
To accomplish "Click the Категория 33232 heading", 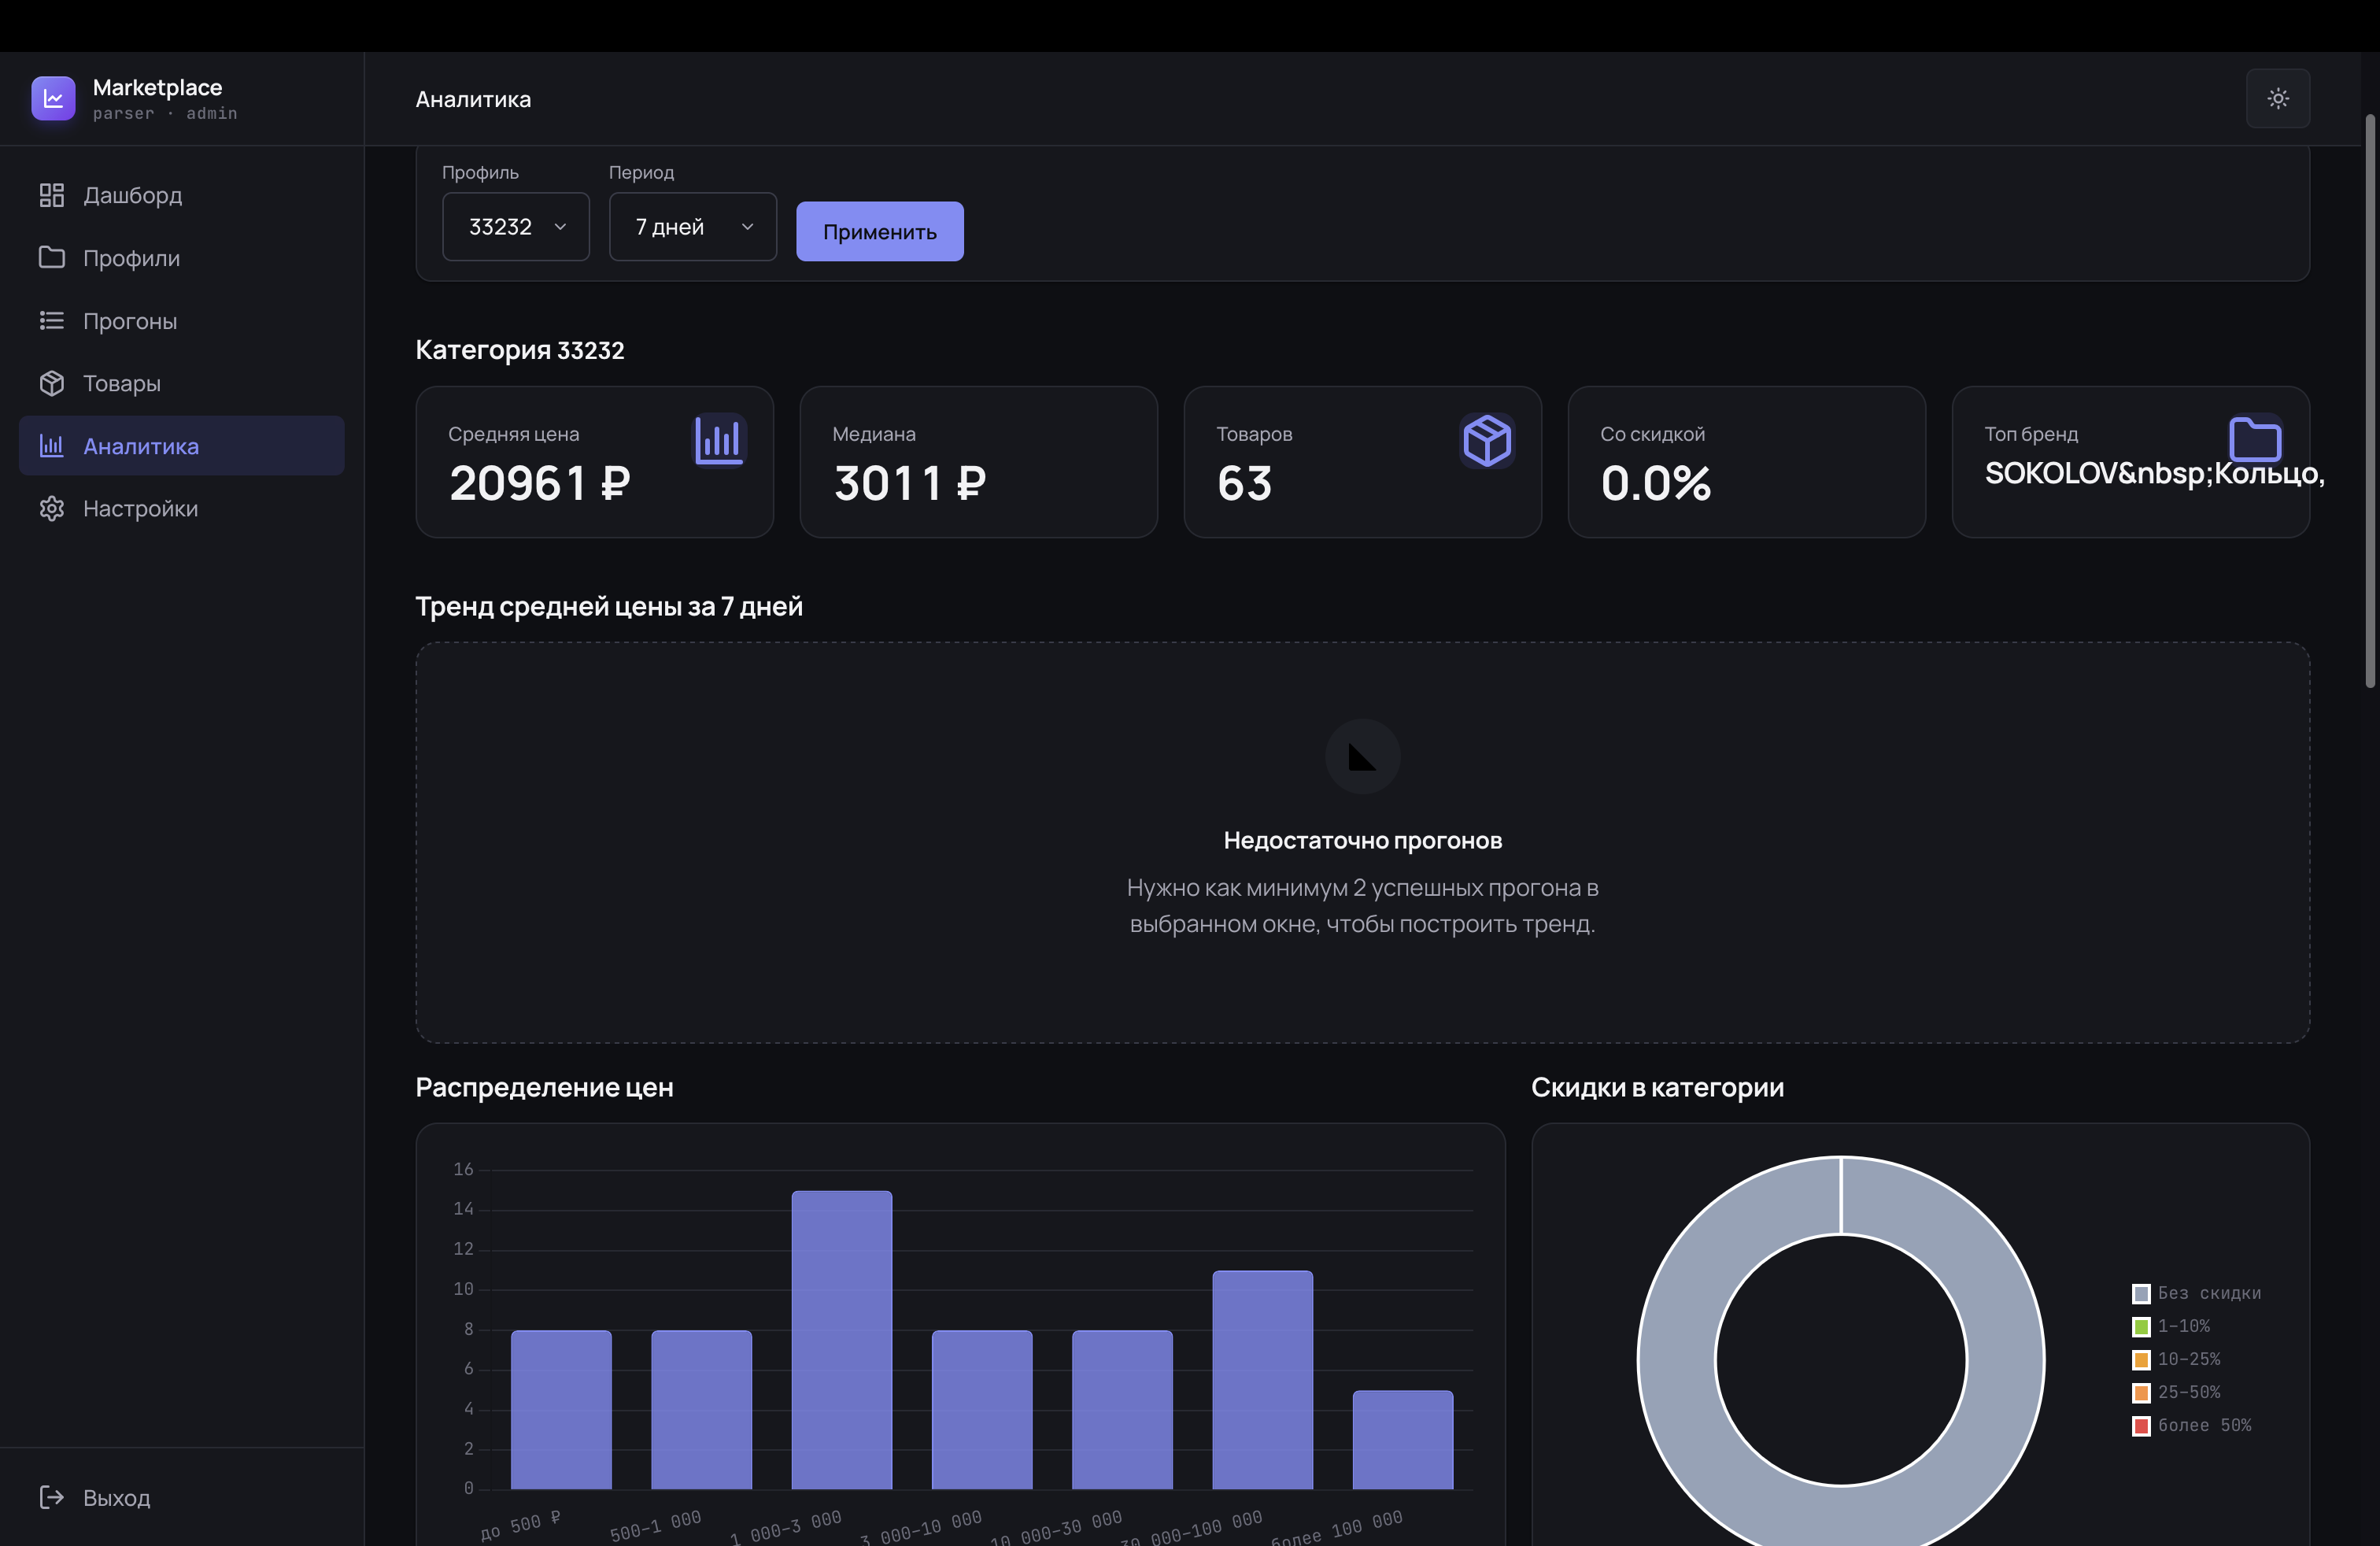I will (520, 350).
